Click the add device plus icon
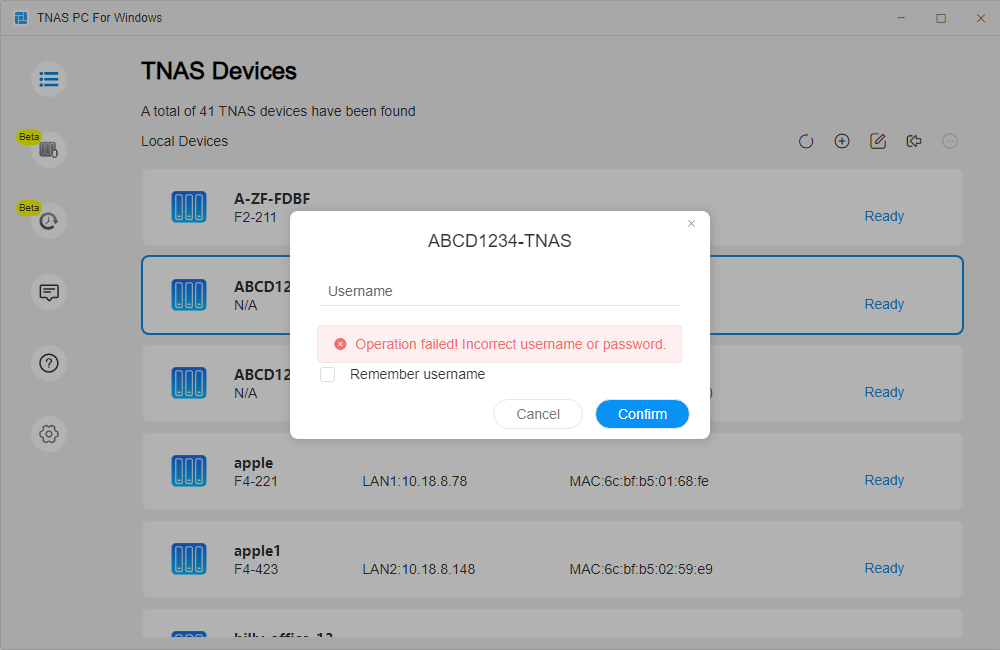Viewport: 1000px width, 650px height. (842, 141)
